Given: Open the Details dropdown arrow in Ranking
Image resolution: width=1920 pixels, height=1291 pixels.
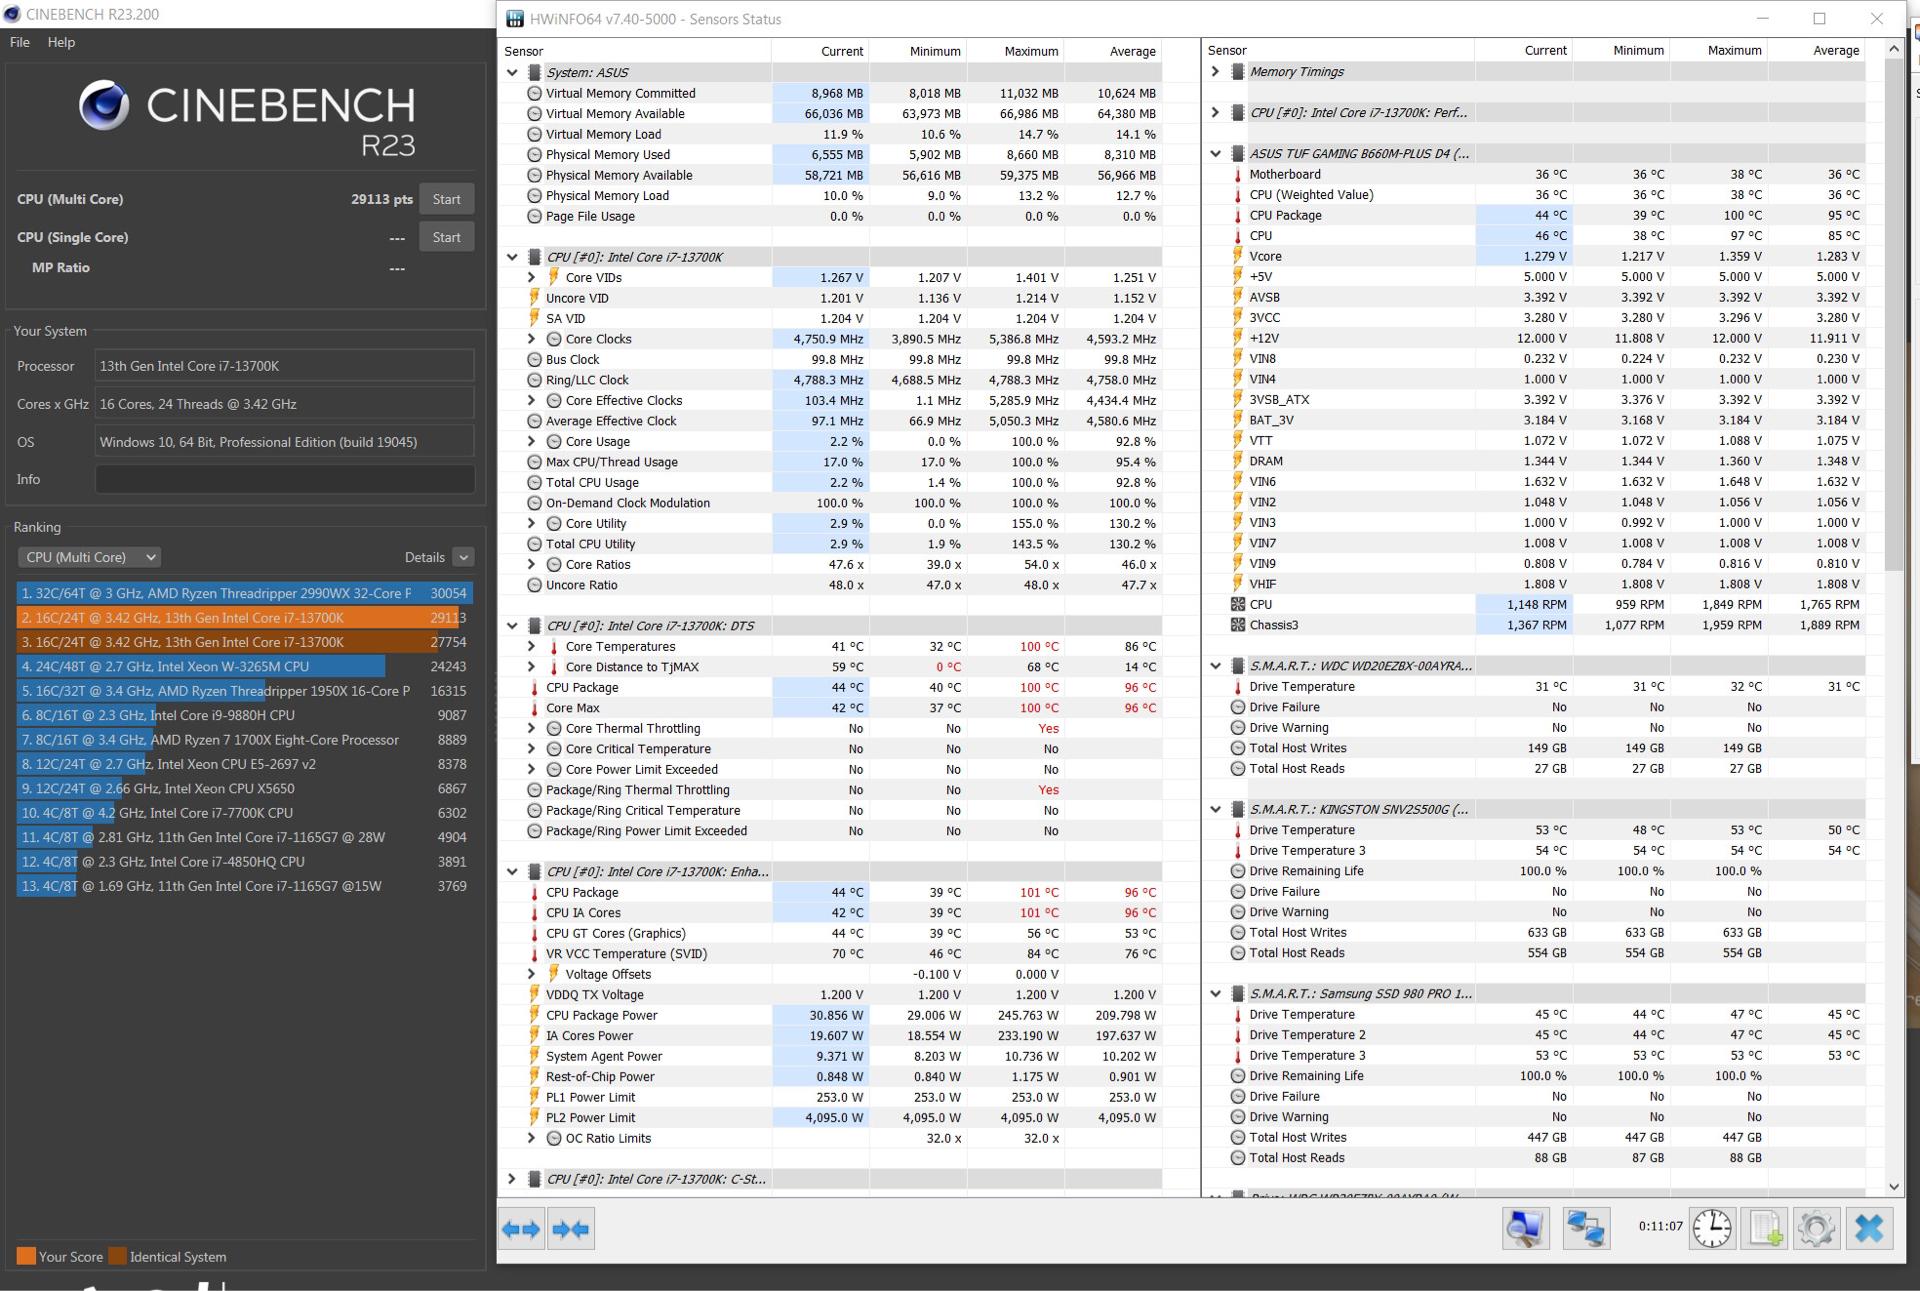Looking at the screenshot, I should 463,557.
